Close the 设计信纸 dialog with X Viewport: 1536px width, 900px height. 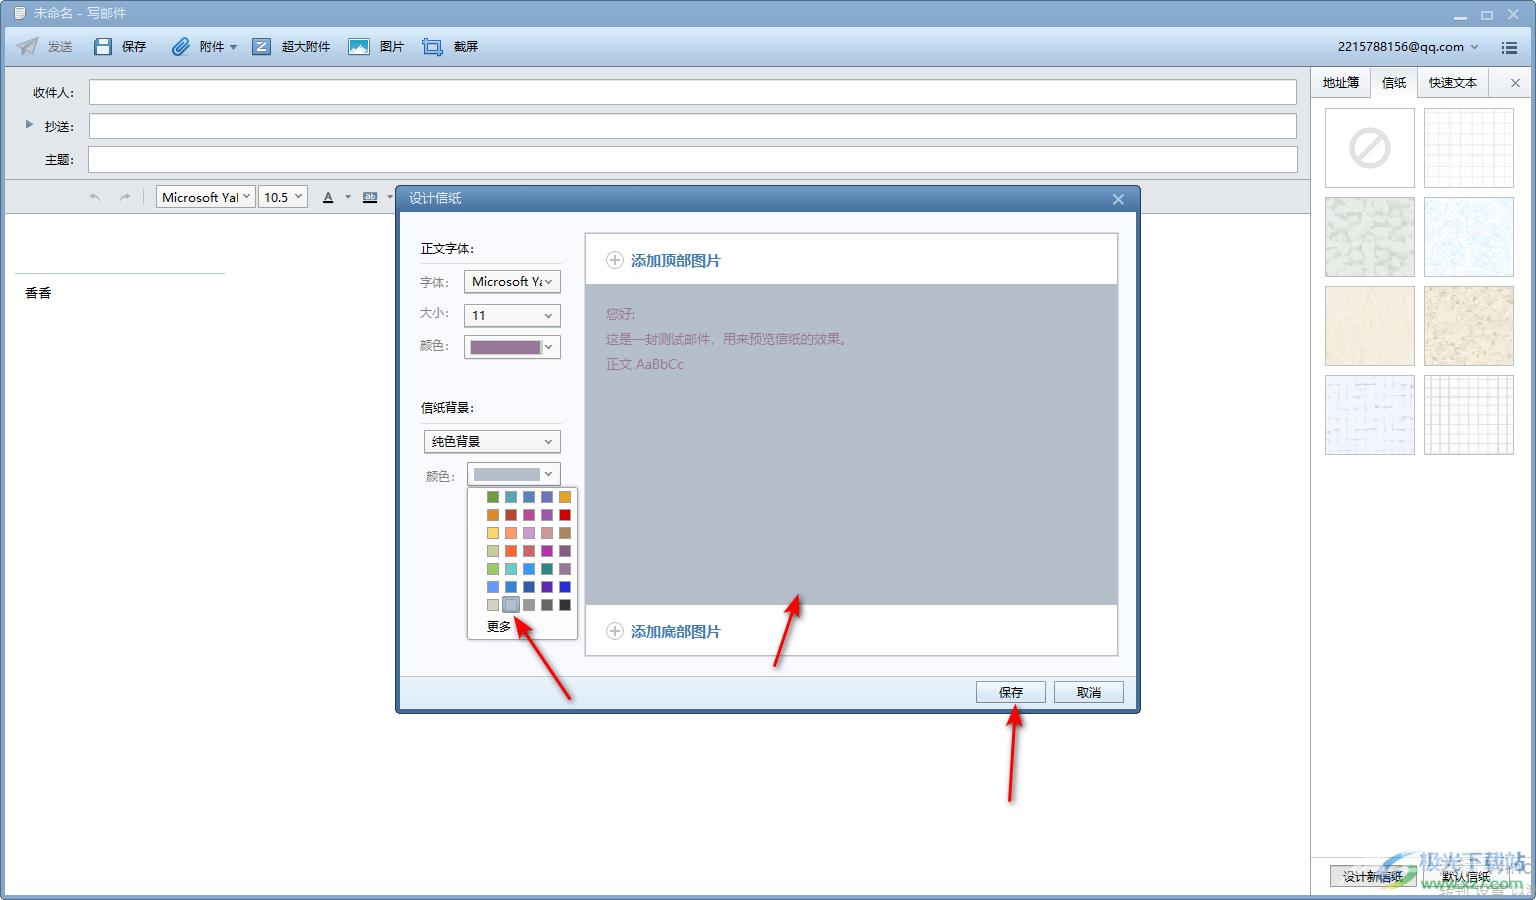point(1118,199)
